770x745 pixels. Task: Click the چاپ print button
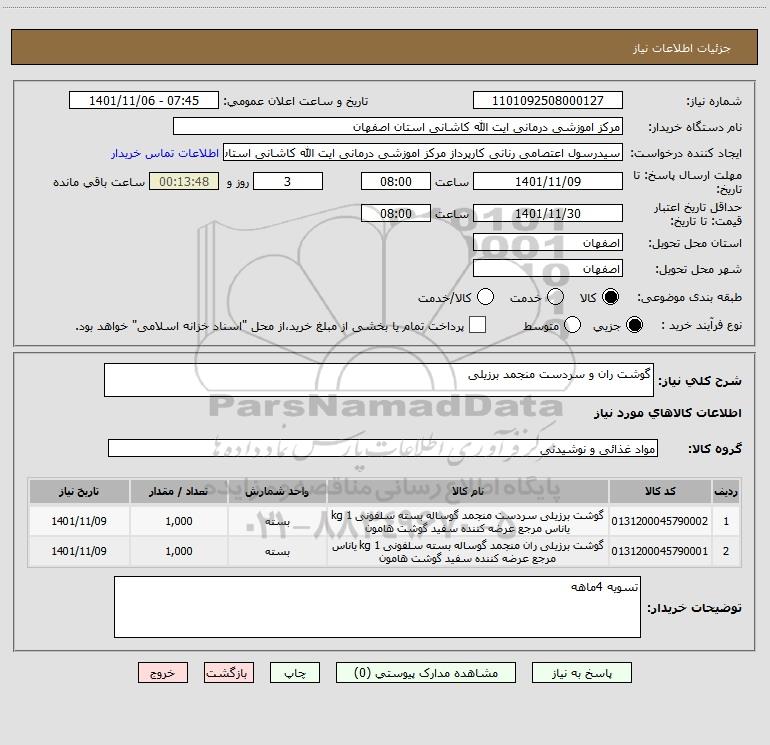click(295, 673)
